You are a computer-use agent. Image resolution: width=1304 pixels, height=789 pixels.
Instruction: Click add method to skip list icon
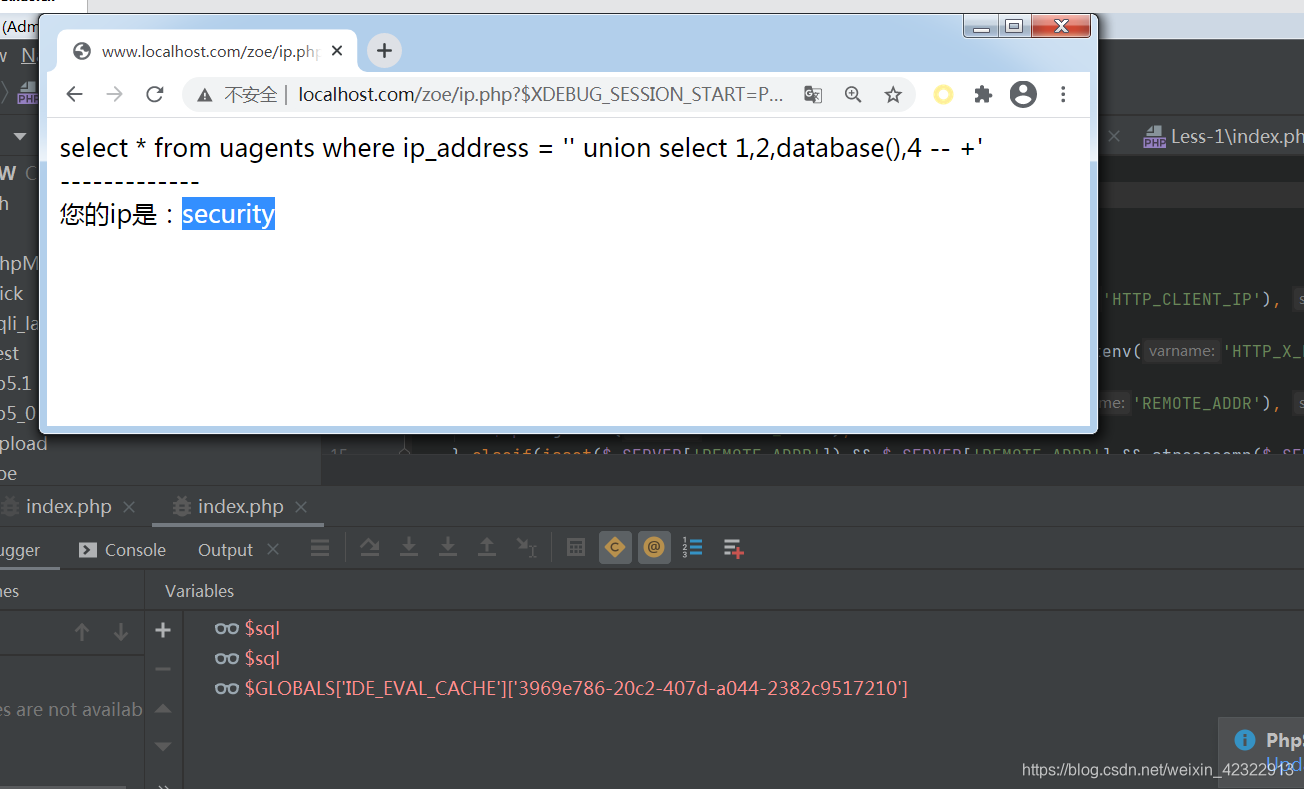tap(733, 547)
